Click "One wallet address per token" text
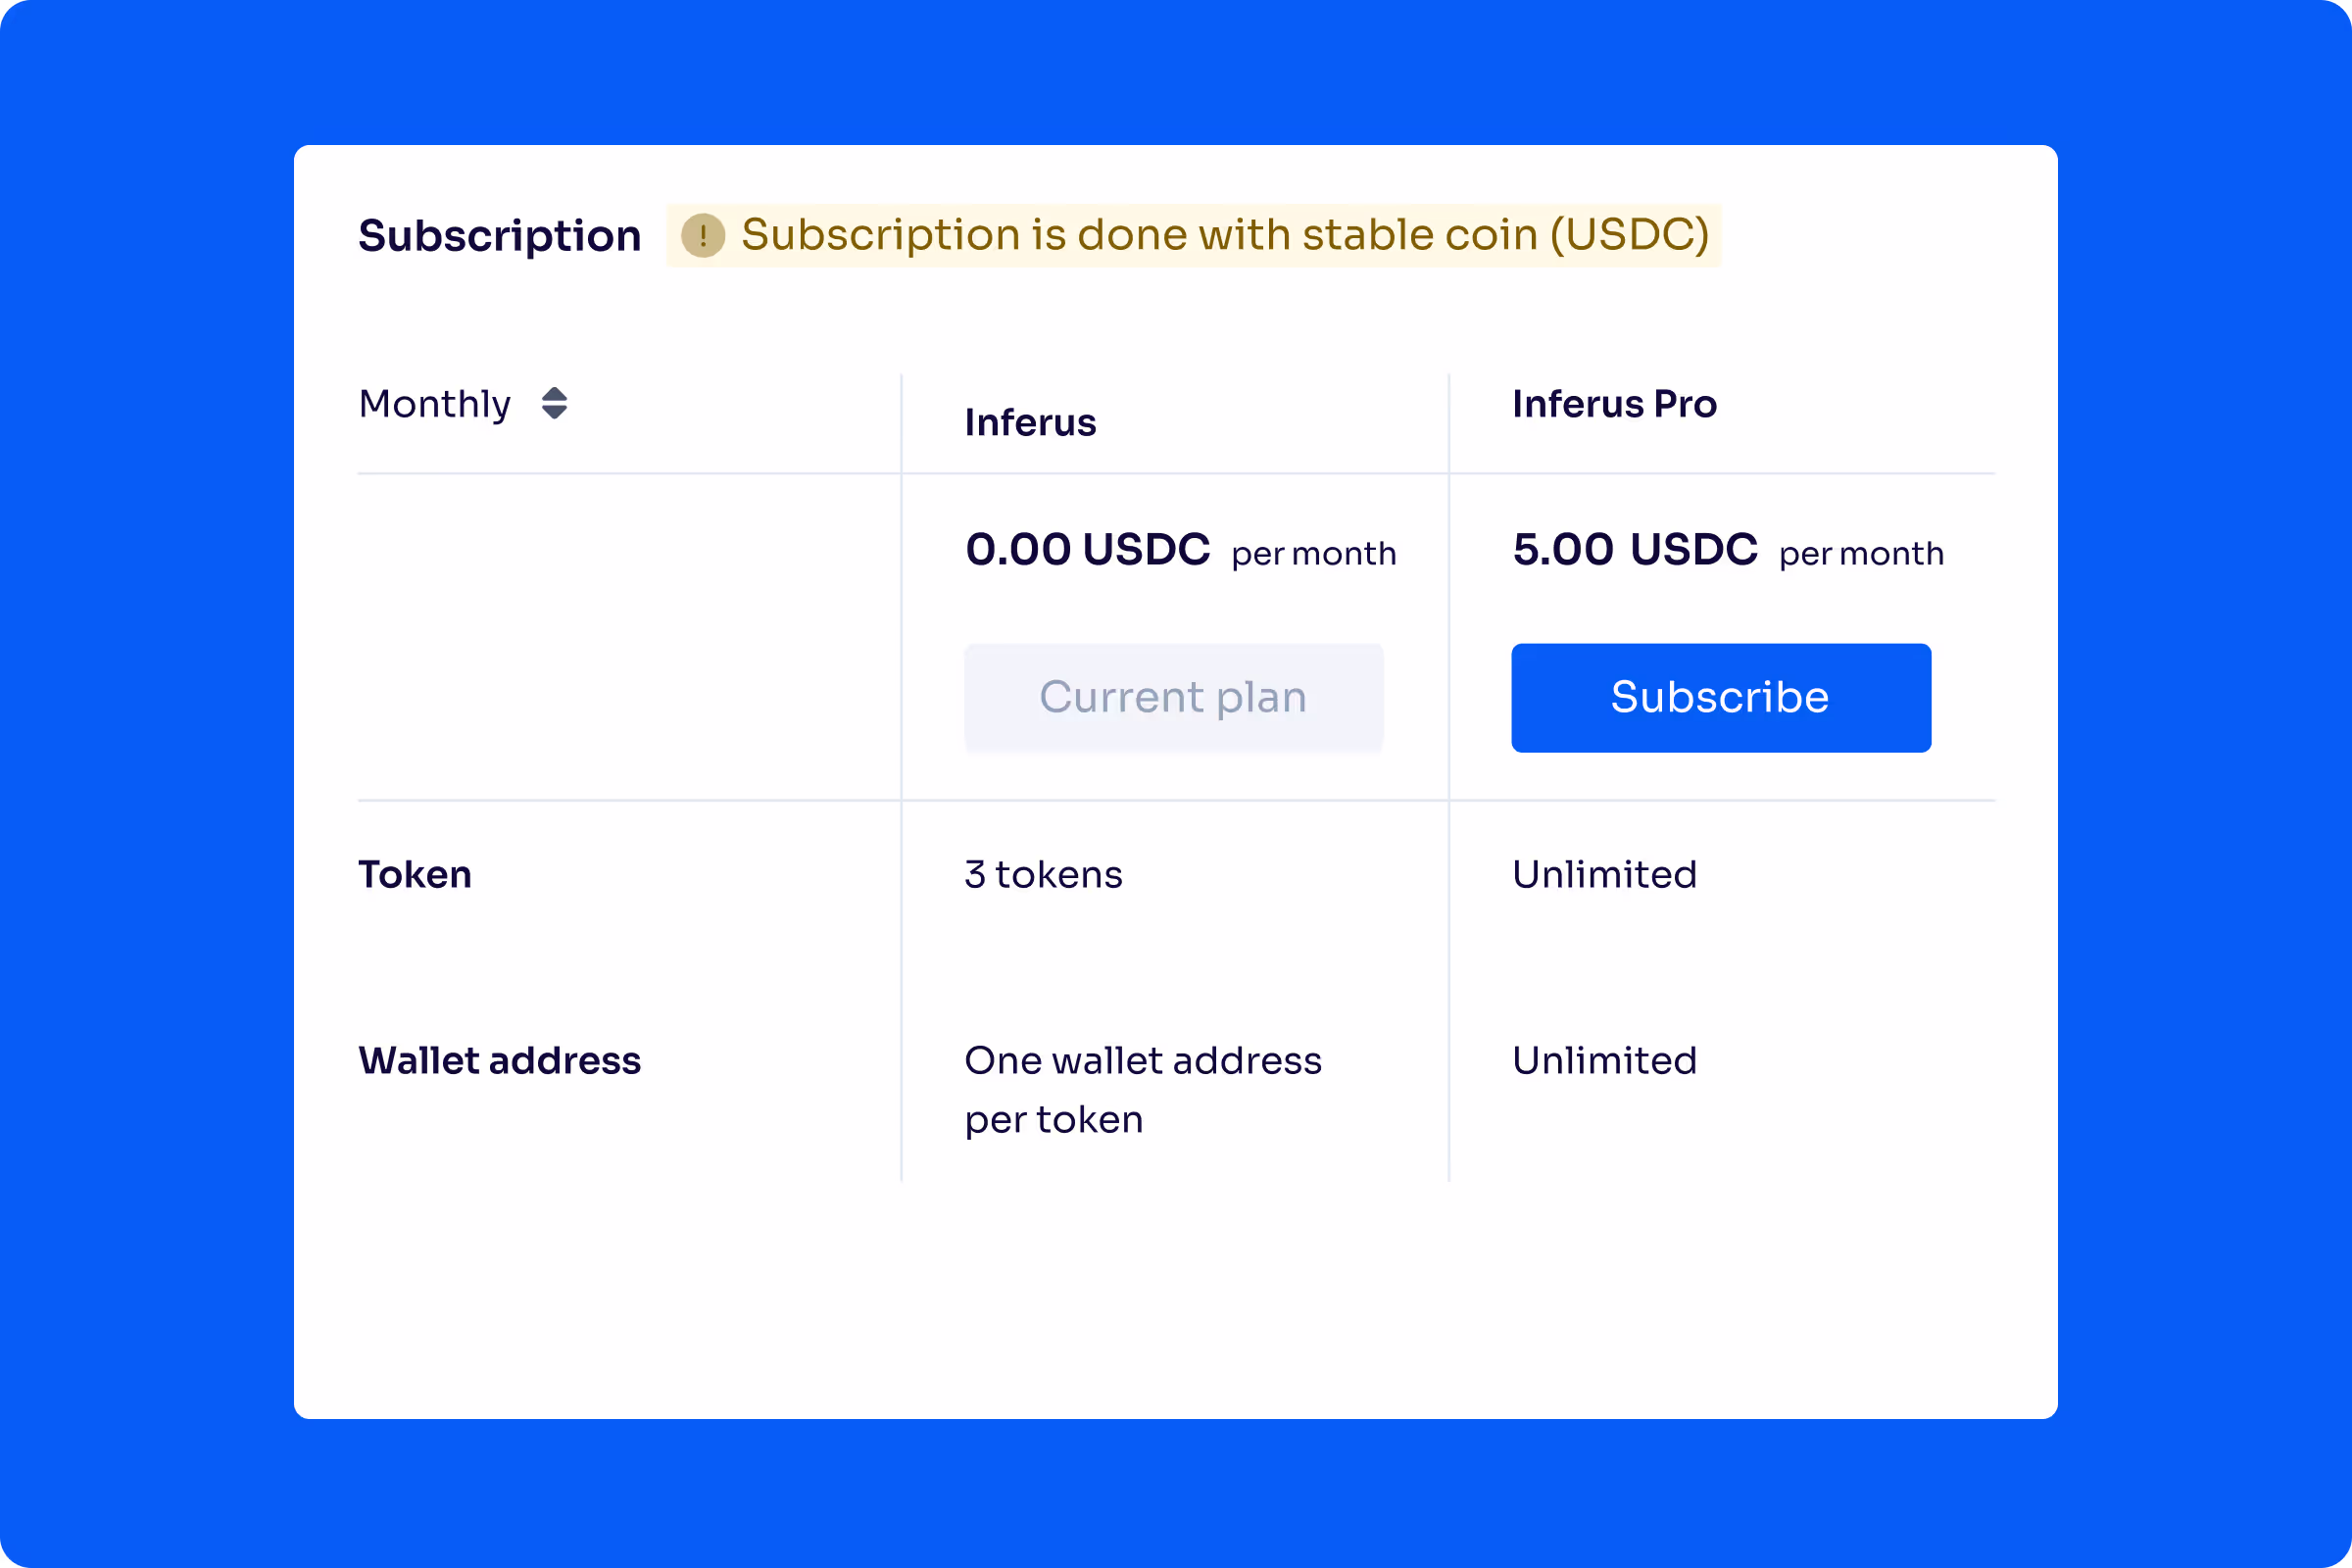Viewport: 2352px width, 1568px height. (1142, 1090)
